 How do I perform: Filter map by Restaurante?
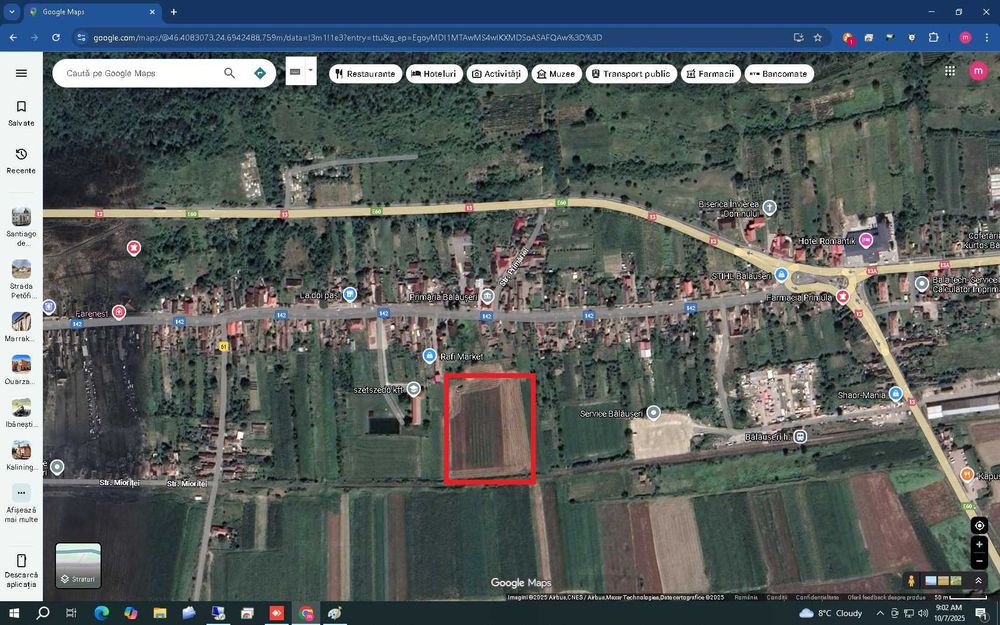click(365, 74)
